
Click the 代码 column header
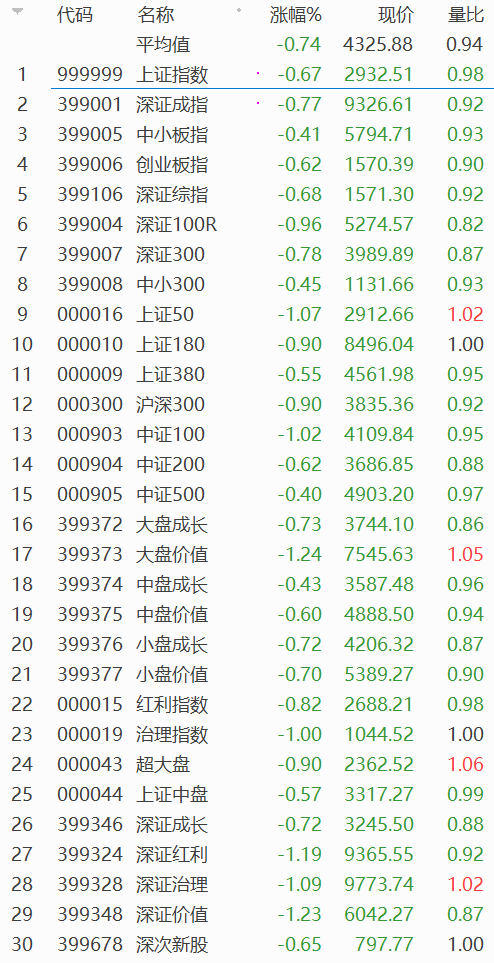click(x=75, y=15)
